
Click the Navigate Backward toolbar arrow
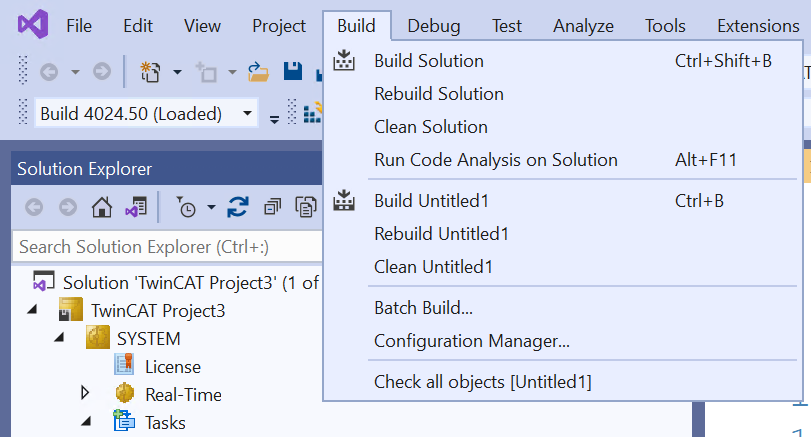[49, 71]
